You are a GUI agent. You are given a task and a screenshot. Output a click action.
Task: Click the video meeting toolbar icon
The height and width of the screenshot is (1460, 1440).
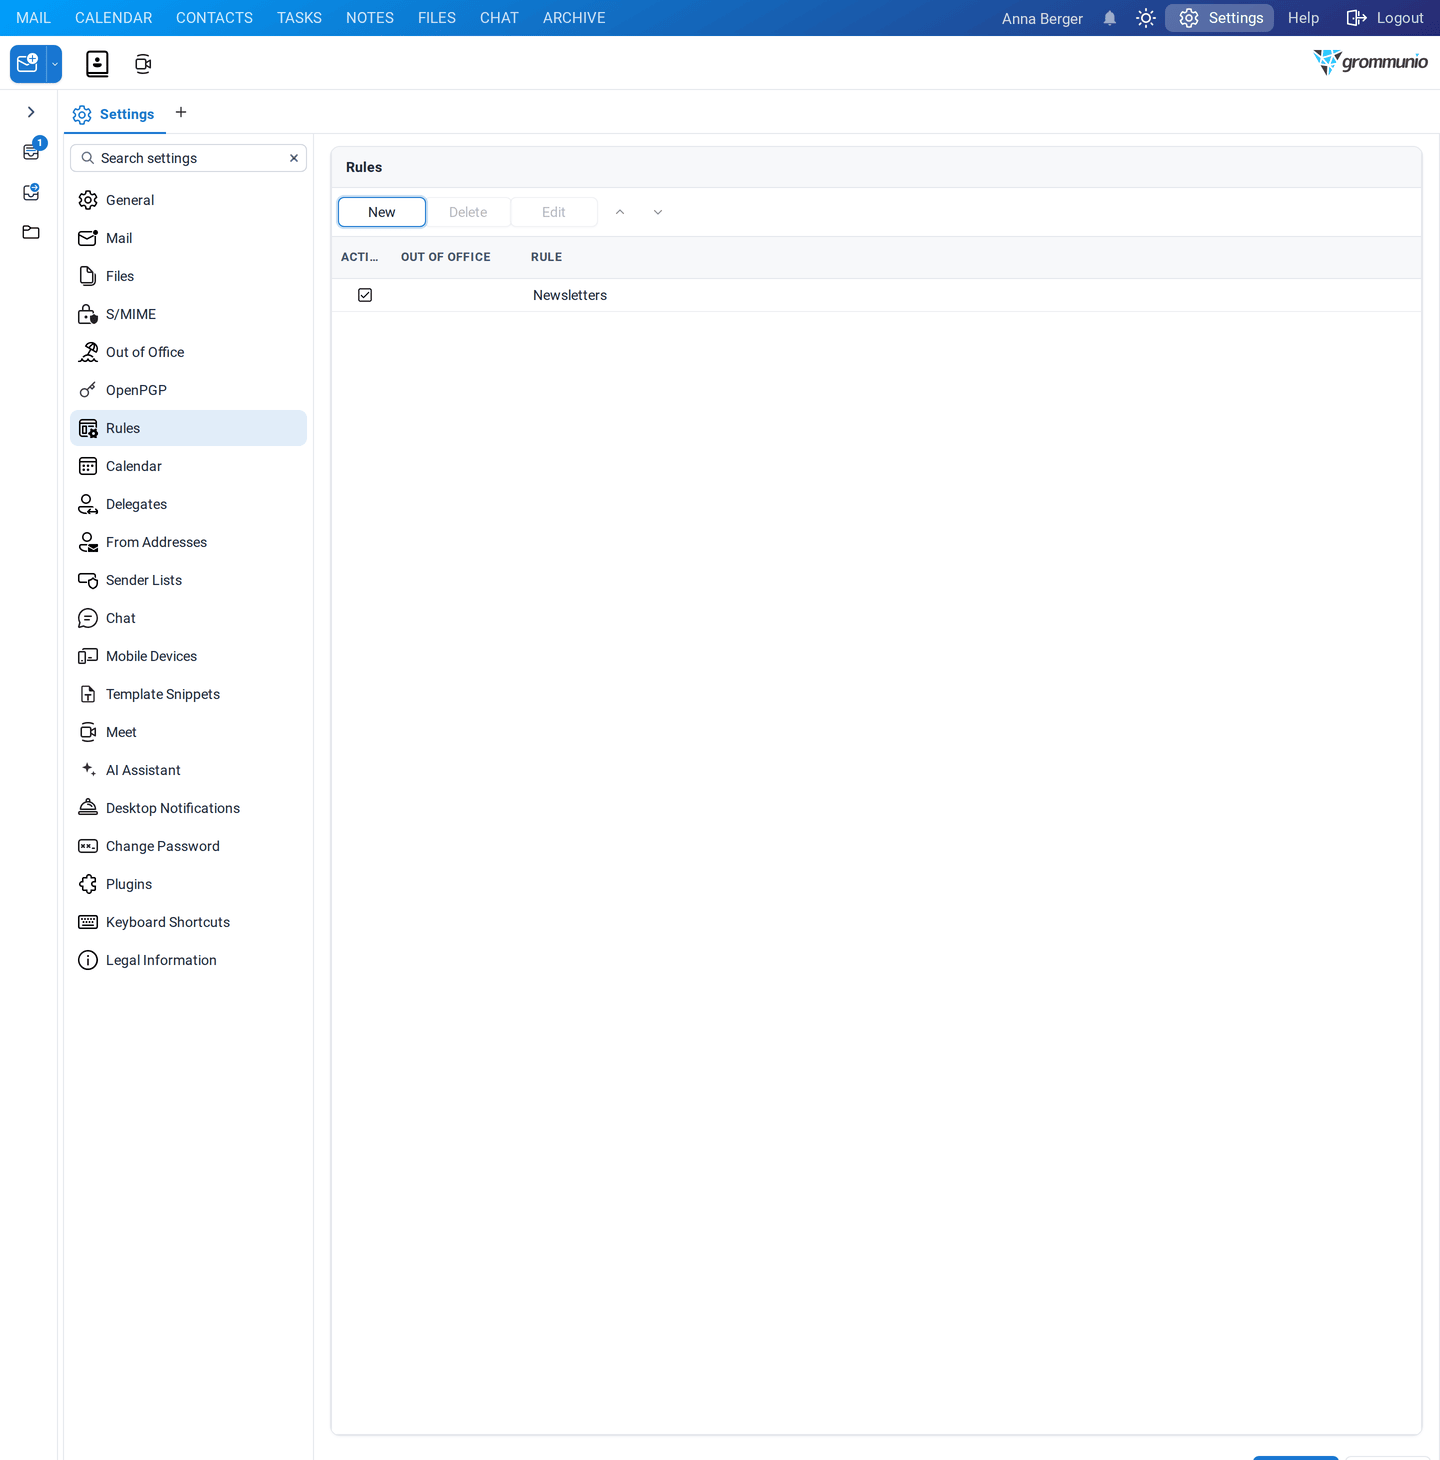(143, 64)
